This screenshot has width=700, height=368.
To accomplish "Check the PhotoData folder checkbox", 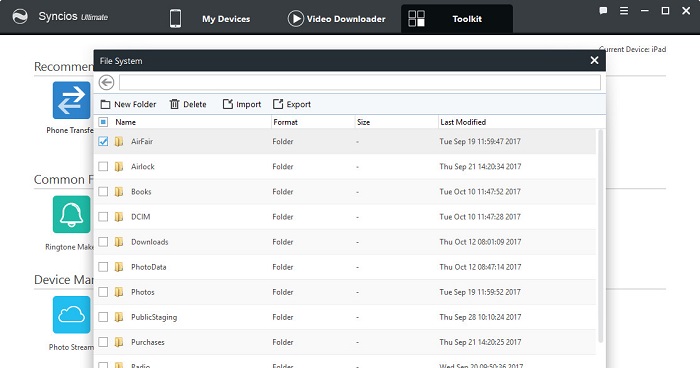I will 103,267.
